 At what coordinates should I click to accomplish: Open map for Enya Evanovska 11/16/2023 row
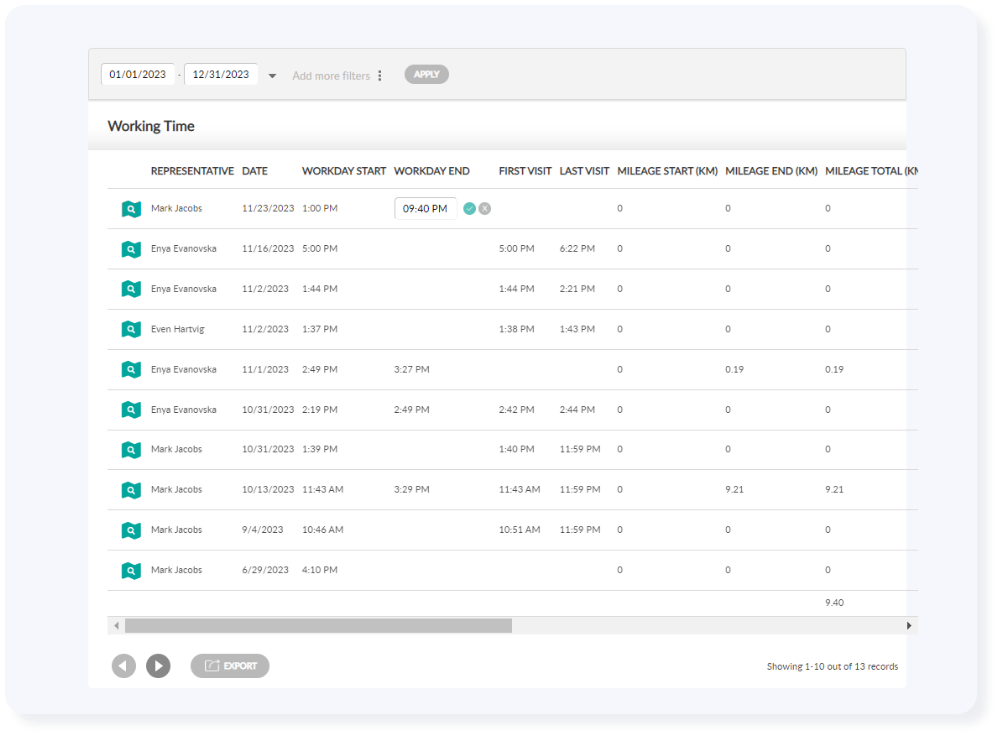click(131, 249)
